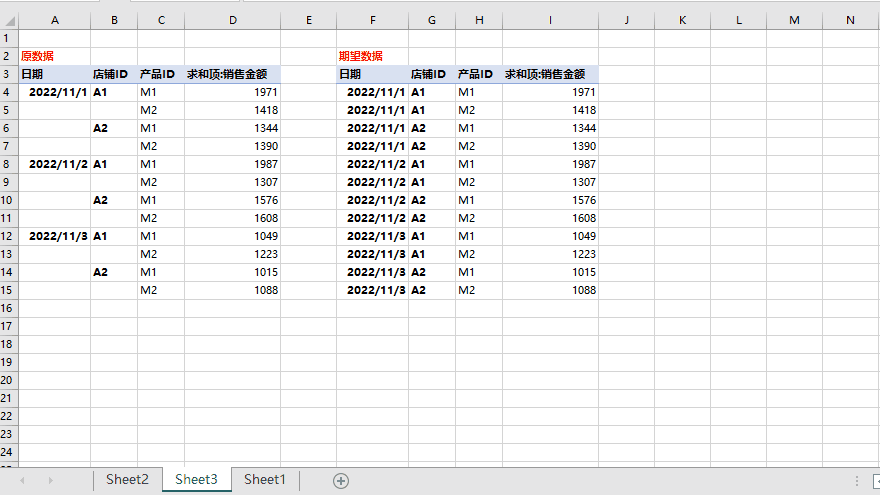The height and width of the screenshot is (495, 880).
Task: Switch to Sheet1 tab
Action: (265, 479)
